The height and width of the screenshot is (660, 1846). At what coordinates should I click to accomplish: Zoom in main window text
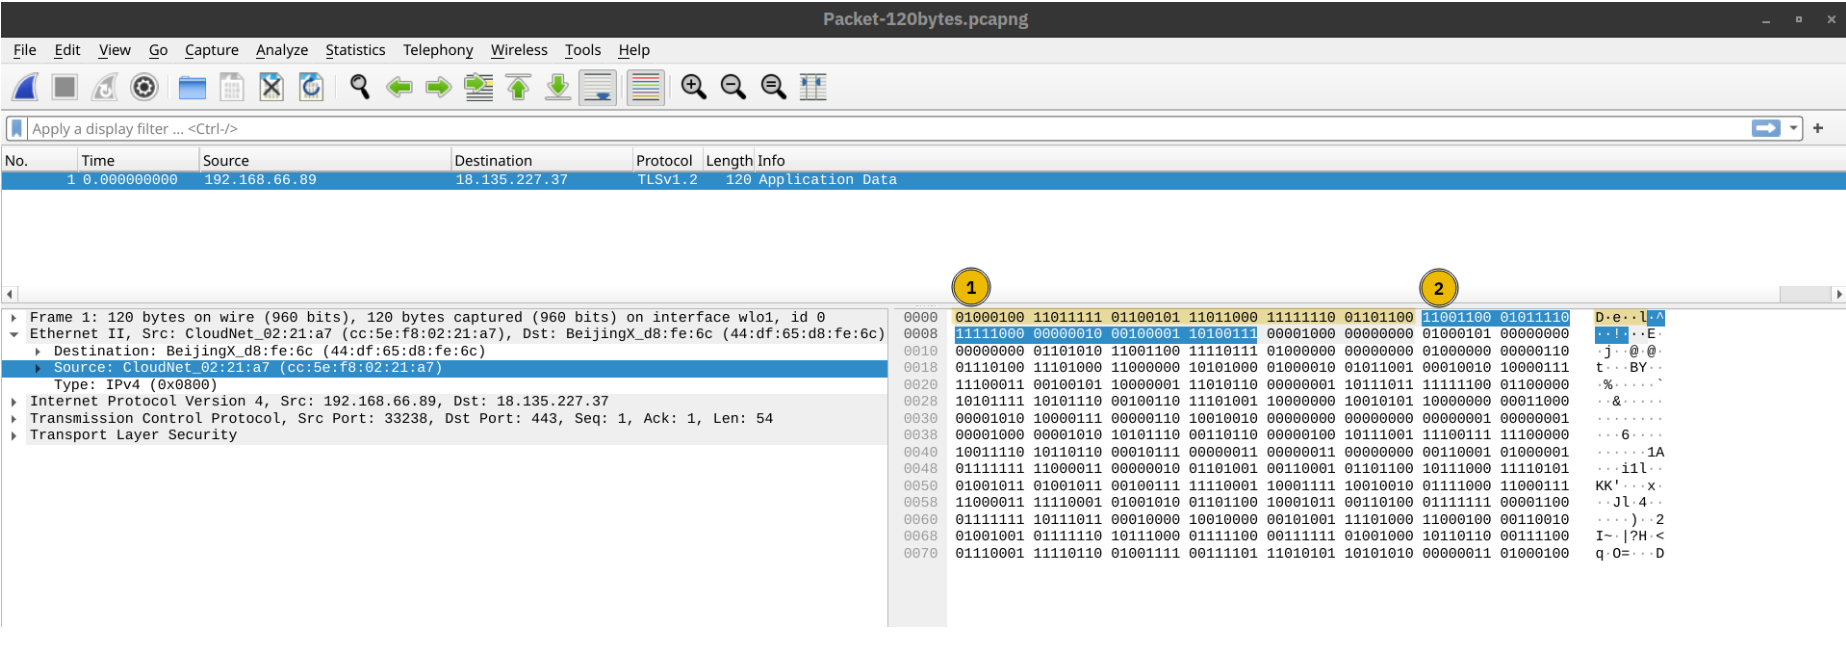(x=694, y=88)
